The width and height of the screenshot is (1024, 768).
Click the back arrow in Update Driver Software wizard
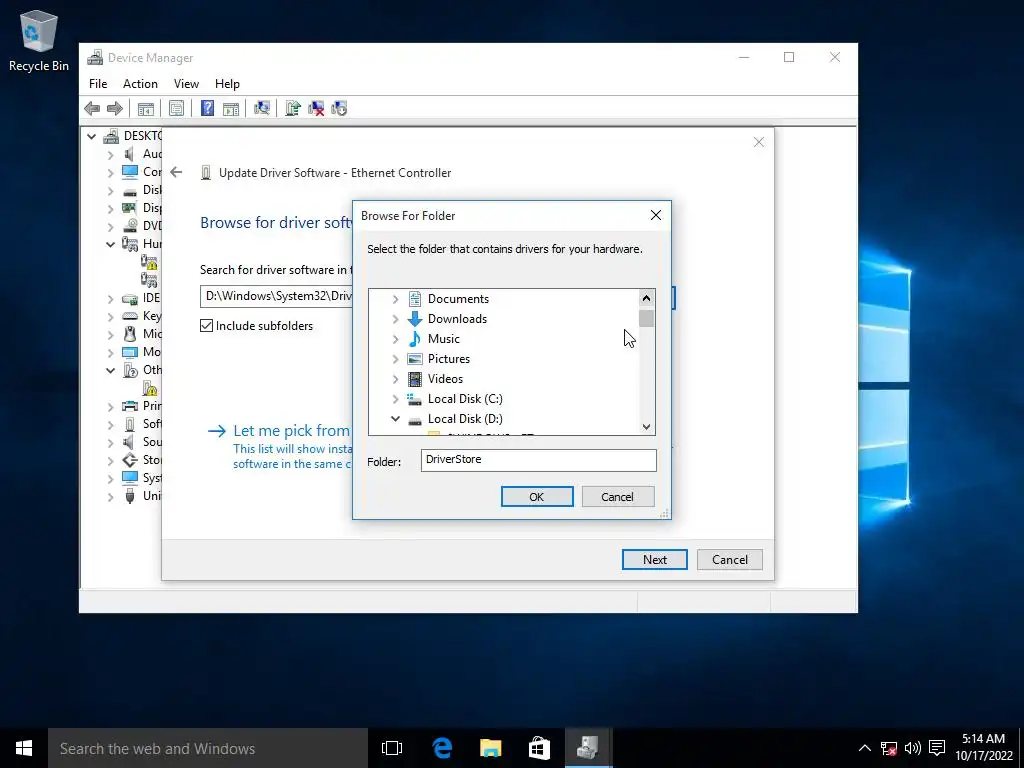[x=176, y=172]
